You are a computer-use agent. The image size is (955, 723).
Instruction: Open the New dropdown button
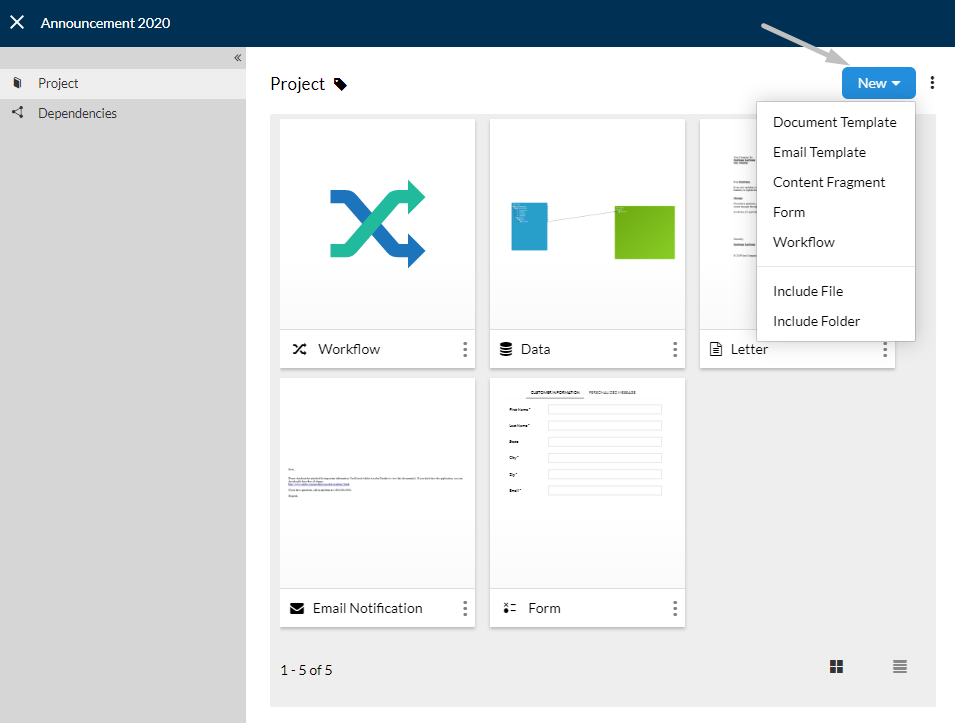pos(878,83)
